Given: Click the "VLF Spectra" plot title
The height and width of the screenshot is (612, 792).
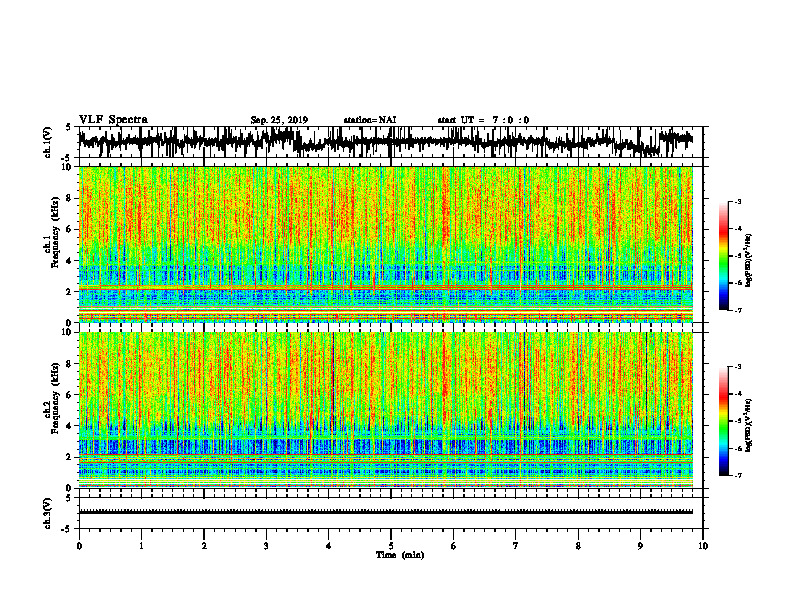Looking at the screenshot, I should 113,120.
